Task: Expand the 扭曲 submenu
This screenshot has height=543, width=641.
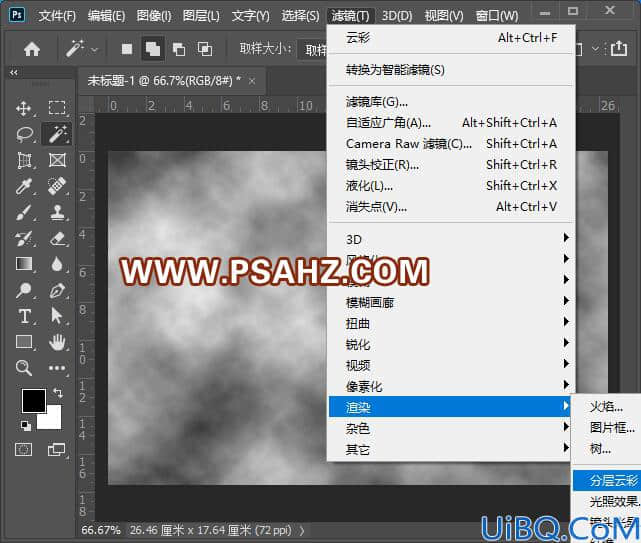Action: pyautogui.click(x=450, y=323)
